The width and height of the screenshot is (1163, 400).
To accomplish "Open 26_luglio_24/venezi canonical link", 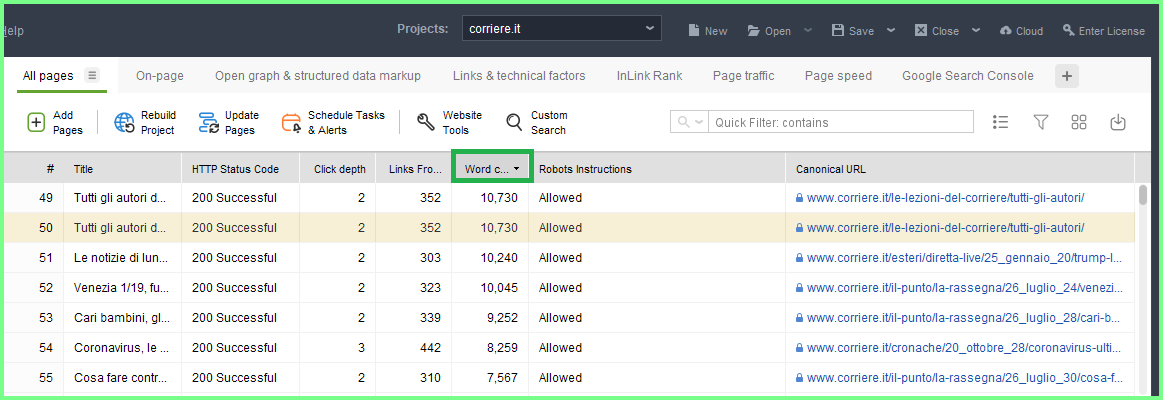I will coord(964,288).
